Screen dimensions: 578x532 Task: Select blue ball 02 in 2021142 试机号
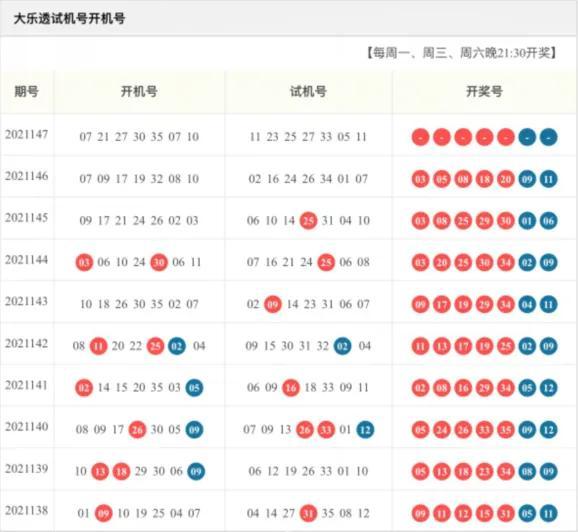342,346
